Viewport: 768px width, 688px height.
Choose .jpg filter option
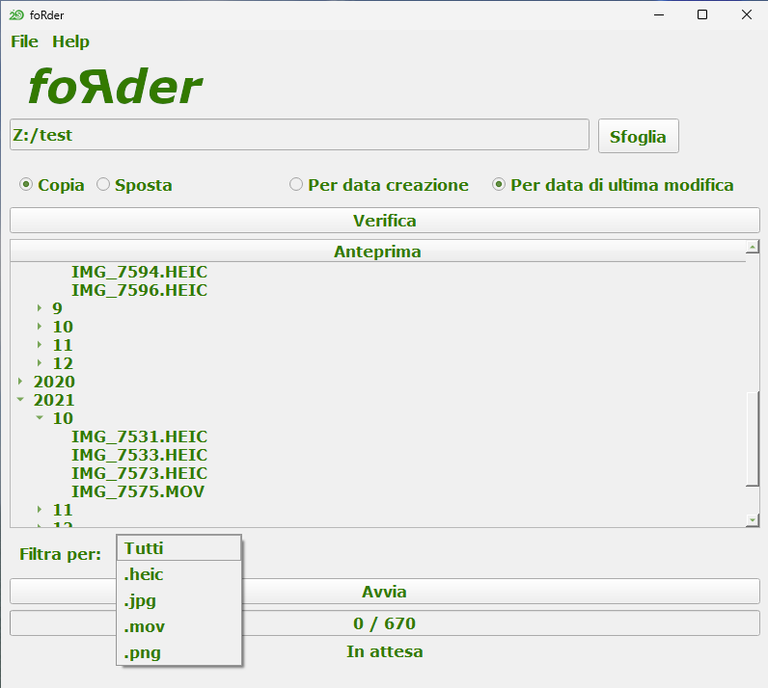(179, 600)
